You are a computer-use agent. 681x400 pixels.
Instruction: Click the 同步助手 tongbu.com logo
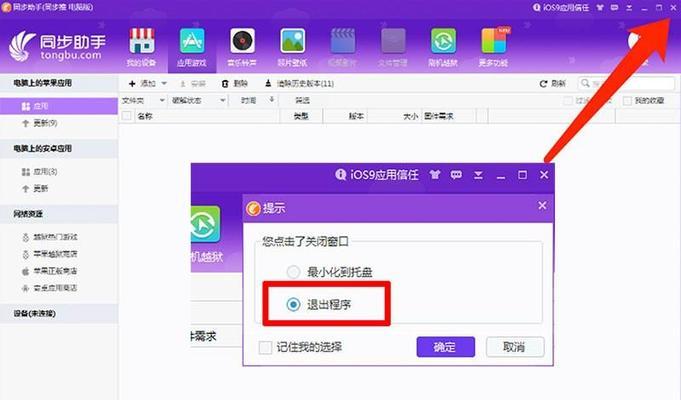tap(56, 46)
